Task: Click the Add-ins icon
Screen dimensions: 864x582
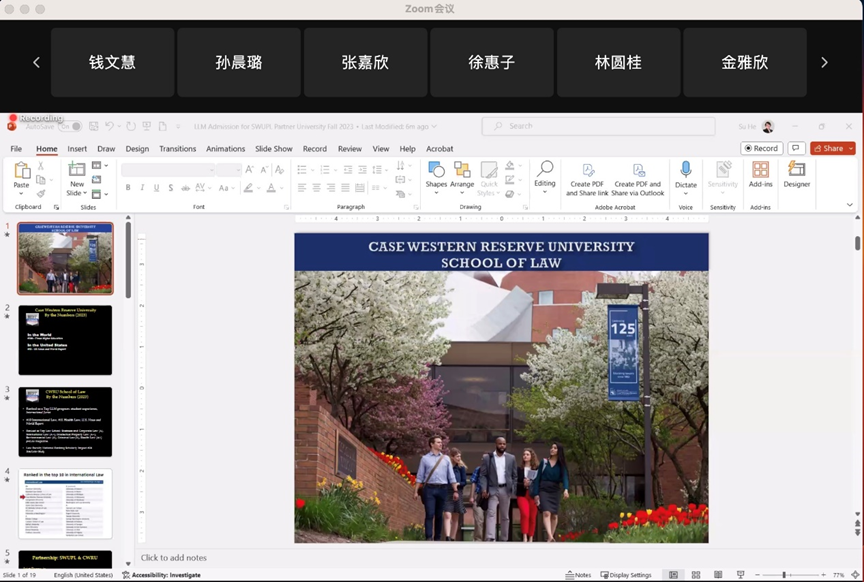Action: pyautogui.click(x=761, y=172)
